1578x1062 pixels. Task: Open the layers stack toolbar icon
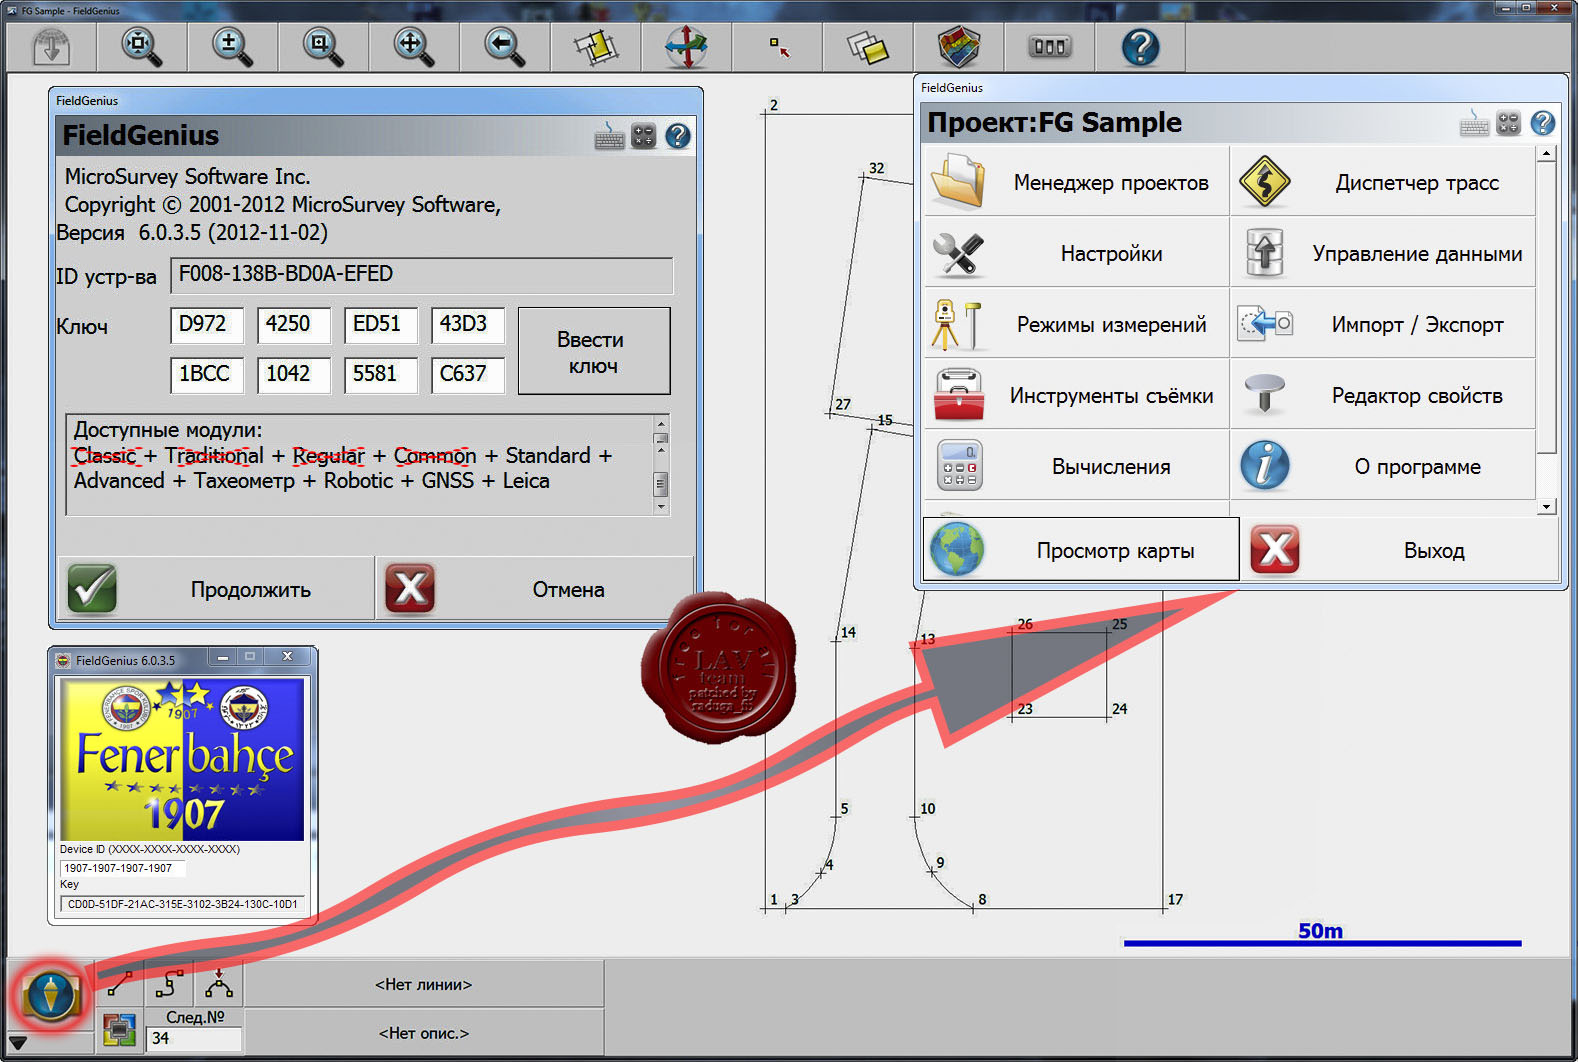pyautogui.click(x=867, y=46)
